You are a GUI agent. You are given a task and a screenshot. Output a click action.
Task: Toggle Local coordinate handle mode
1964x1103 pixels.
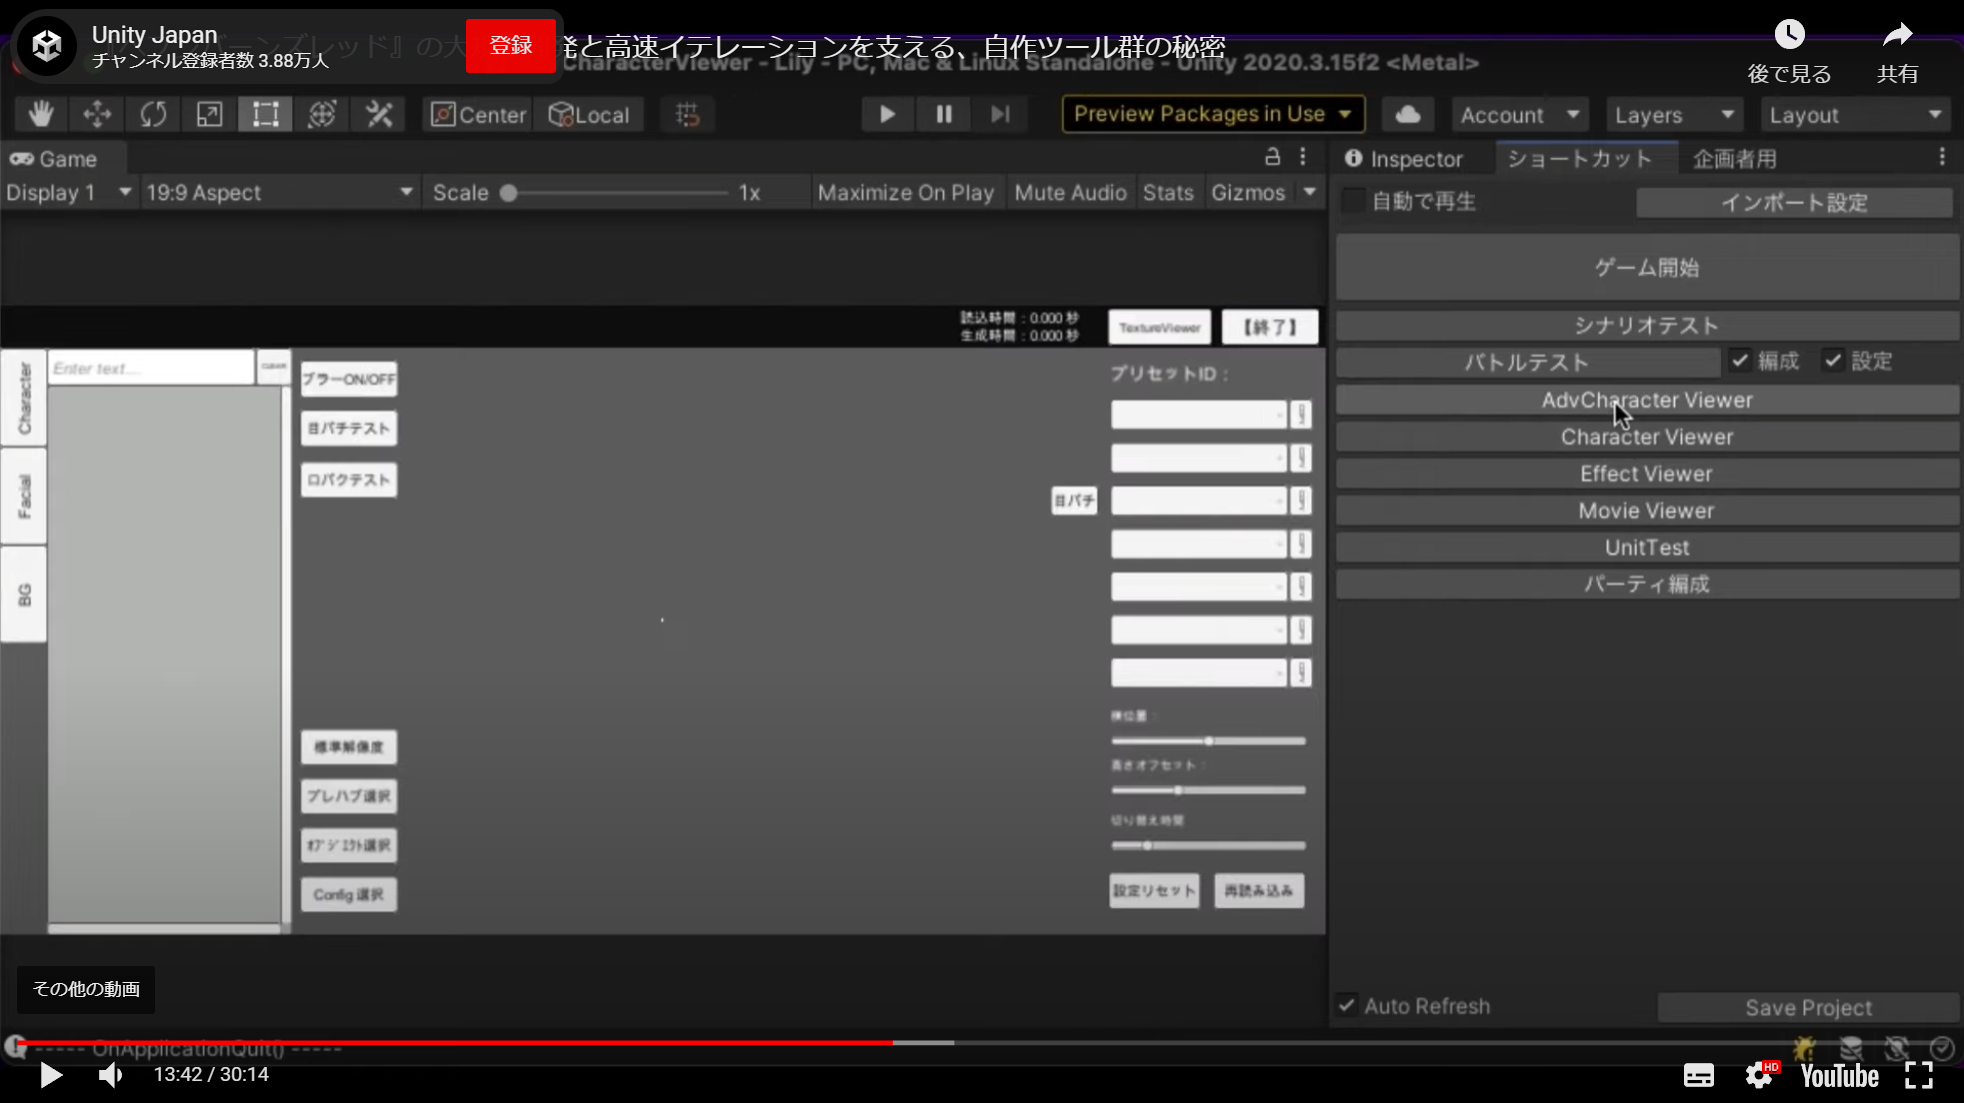[x=589, y=115]
